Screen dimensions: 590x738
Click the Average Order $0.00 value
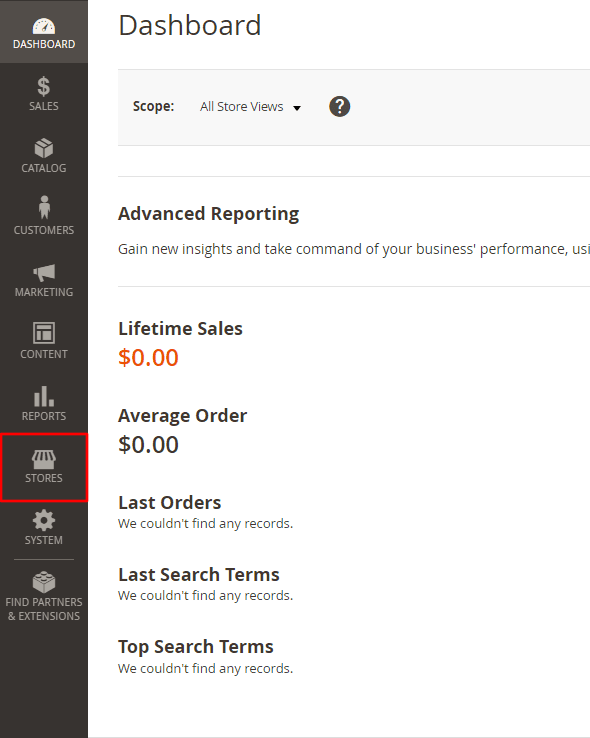[x=148, y=445]
